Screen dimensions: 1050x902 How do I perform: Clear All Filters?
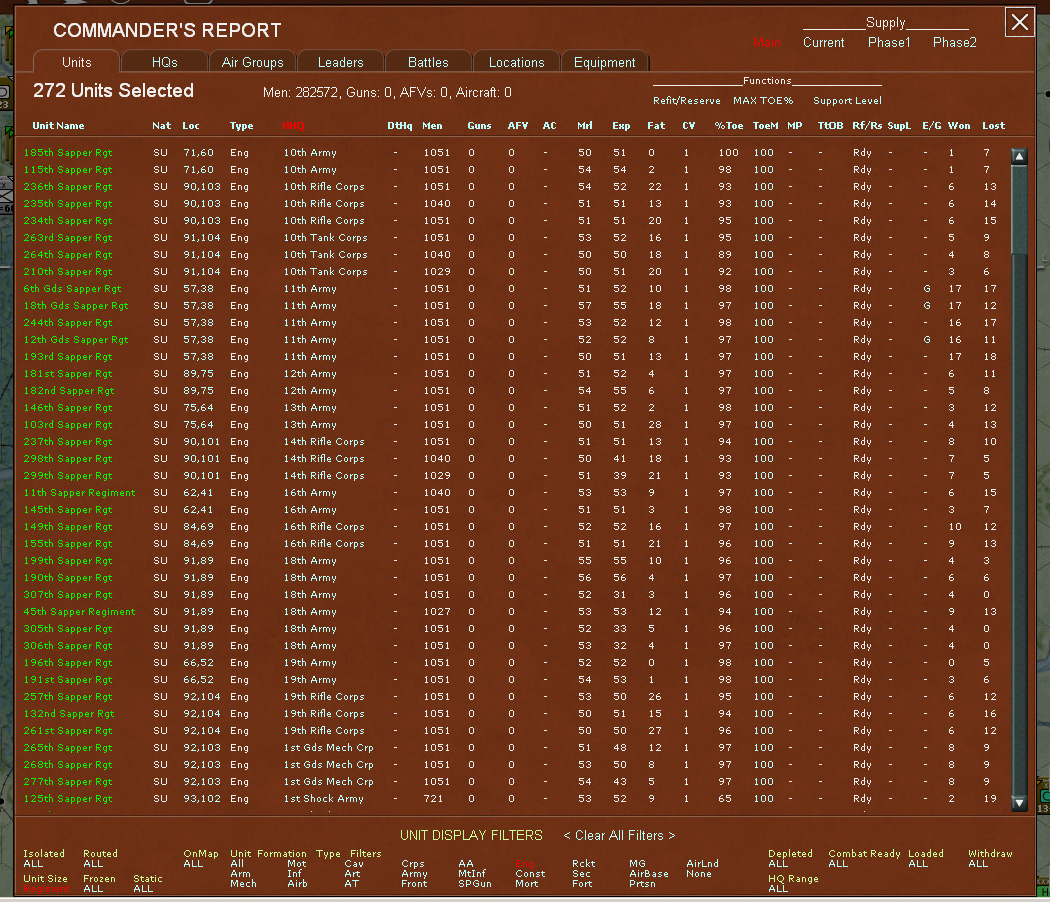[619, 836]
